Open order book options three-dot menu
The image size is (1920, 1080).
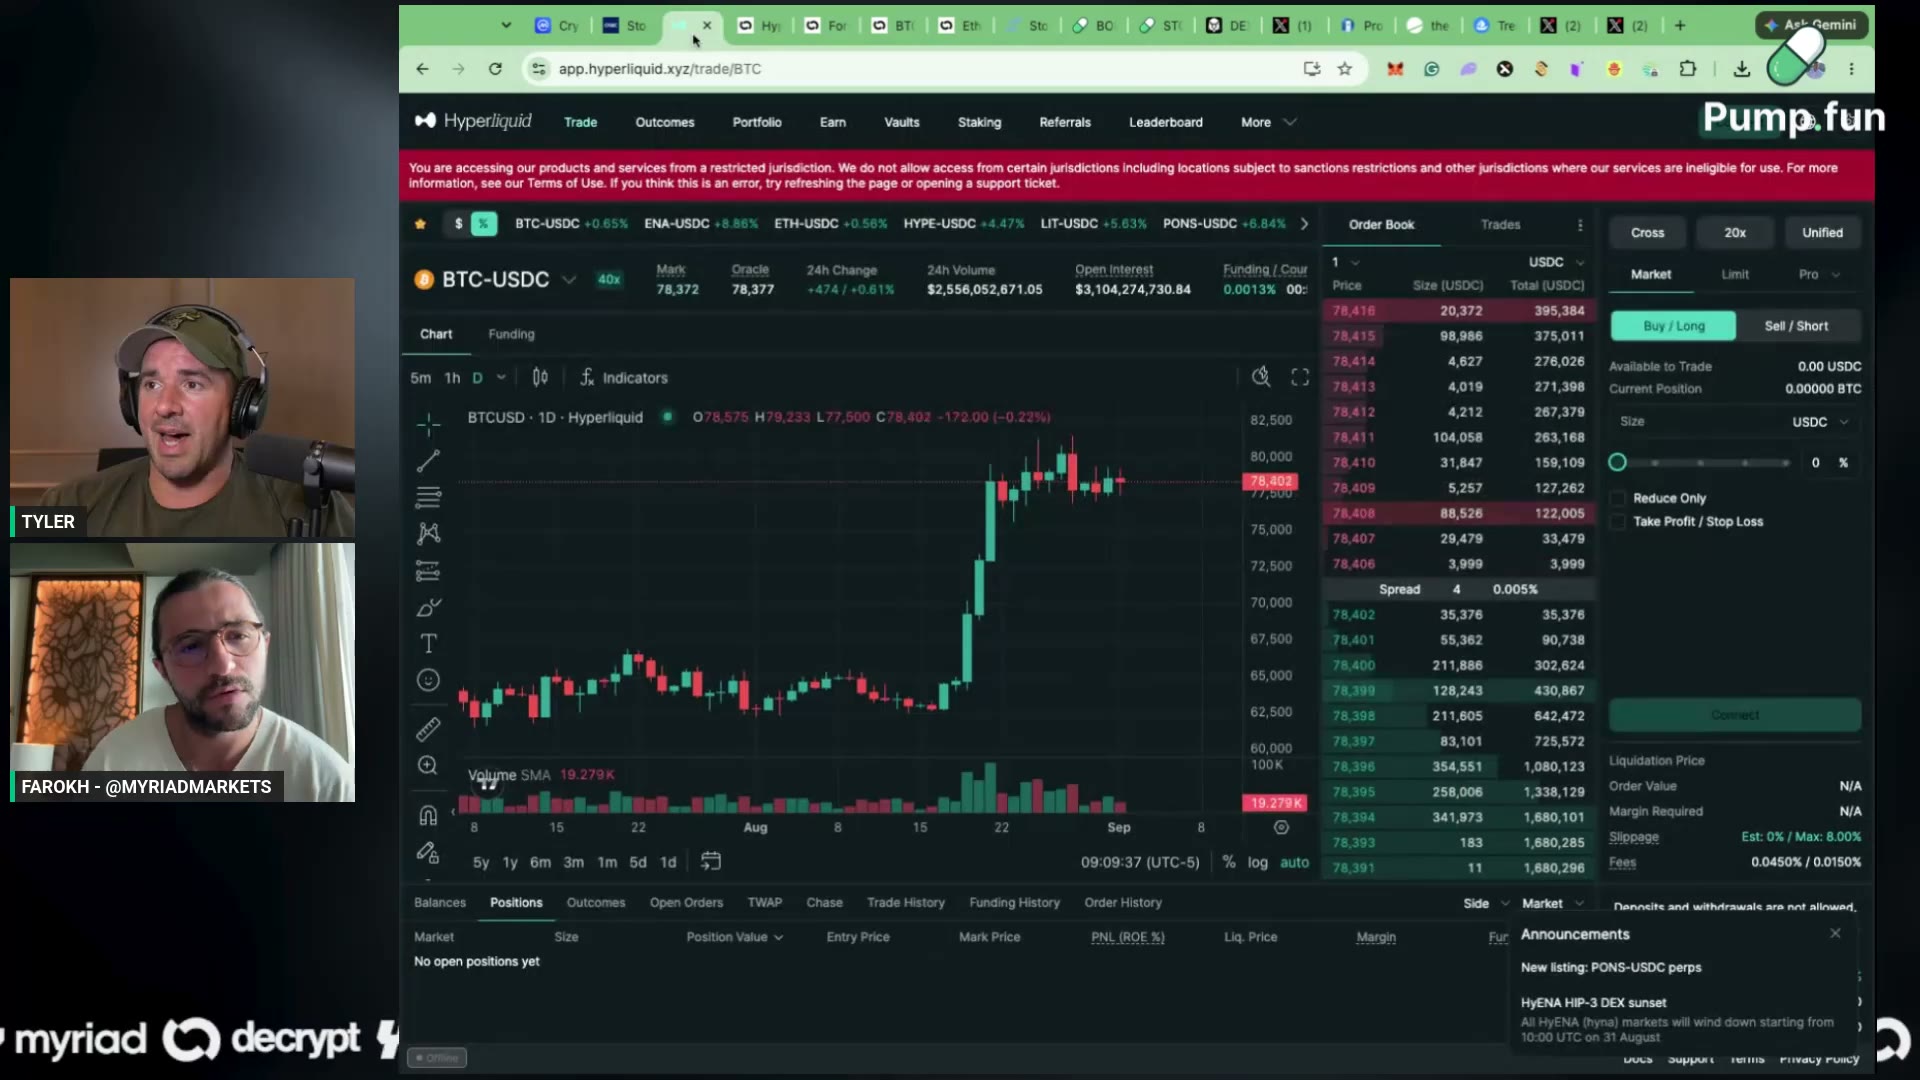pos(1580,225)
